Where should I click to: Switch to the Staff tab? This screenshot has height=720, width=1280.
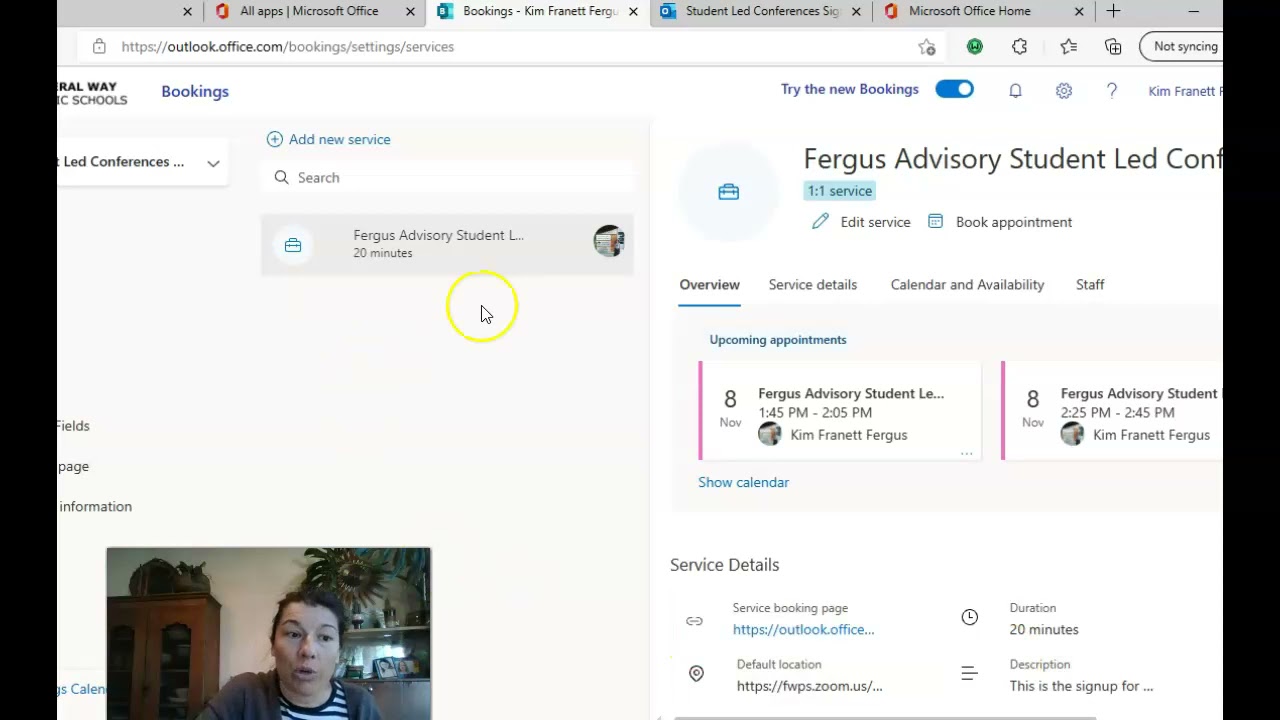click(1090, 285)
